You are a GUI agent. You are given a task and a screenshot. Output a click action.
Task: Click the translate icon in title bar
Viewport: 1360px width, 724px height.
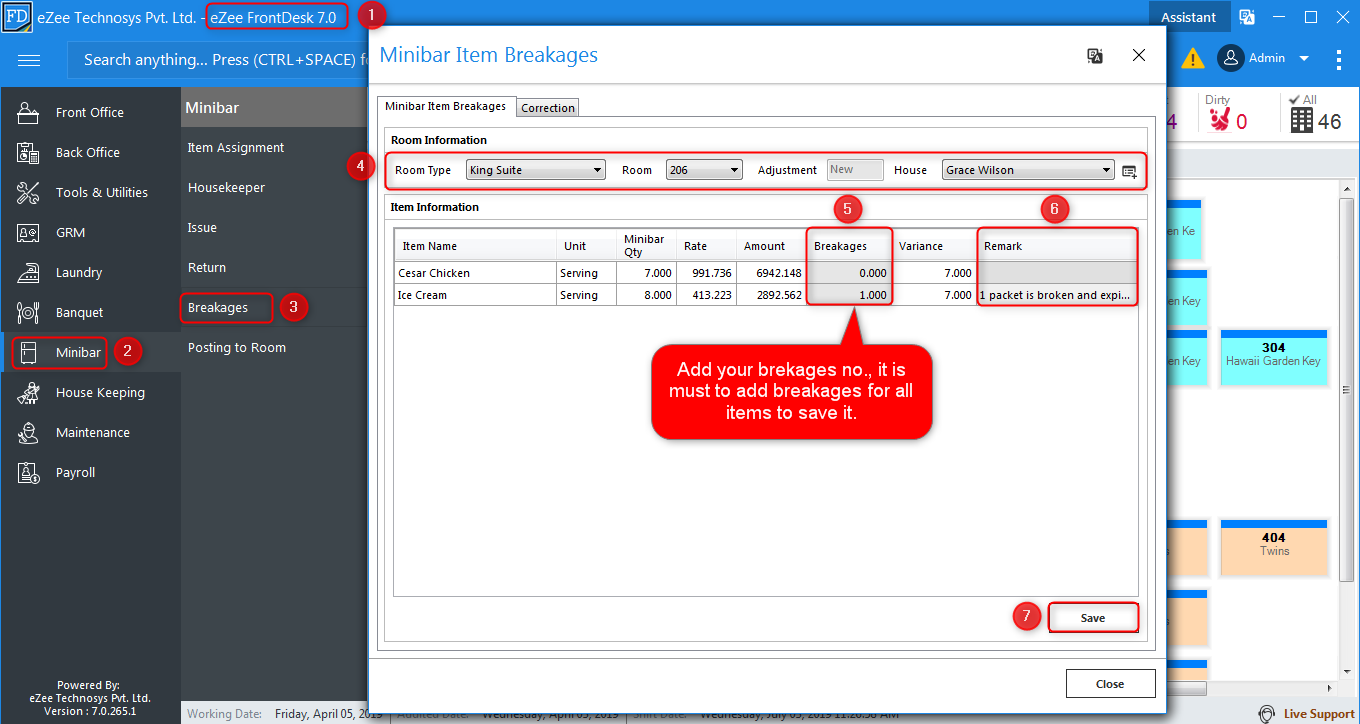pos(1247,17)
